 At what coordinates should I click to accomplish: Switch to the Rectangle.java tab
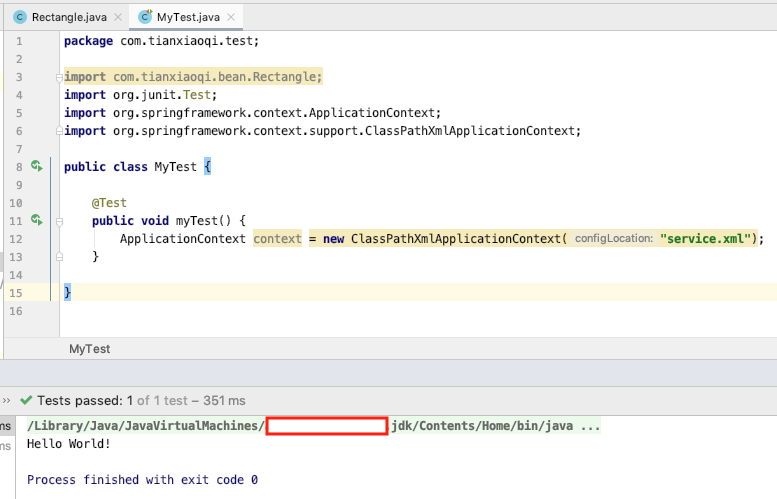point(68,17)
